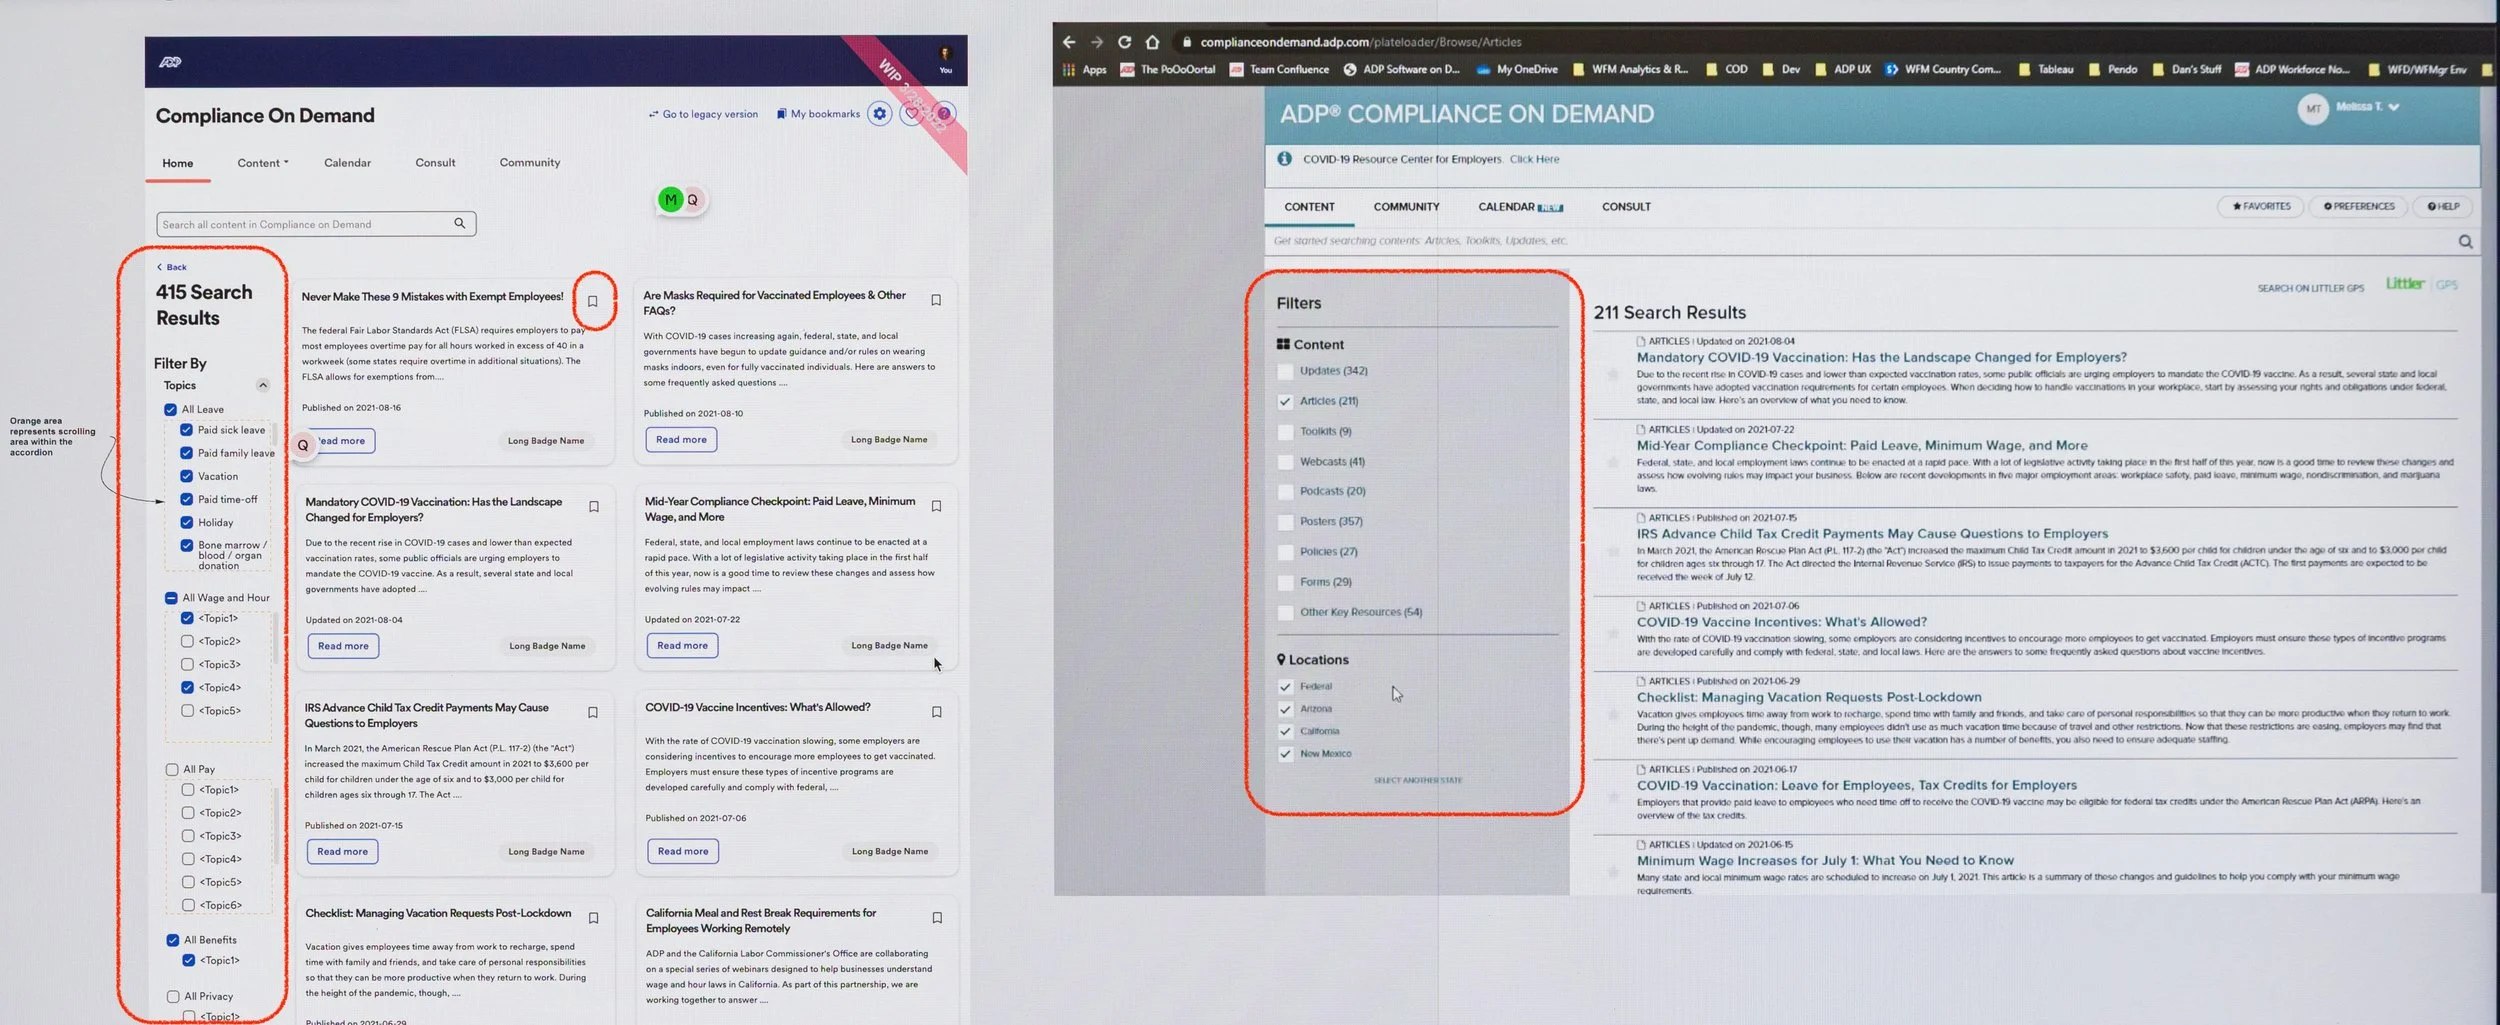Toggle the 'All Wage and Hour' checkbox

point(171,598)
